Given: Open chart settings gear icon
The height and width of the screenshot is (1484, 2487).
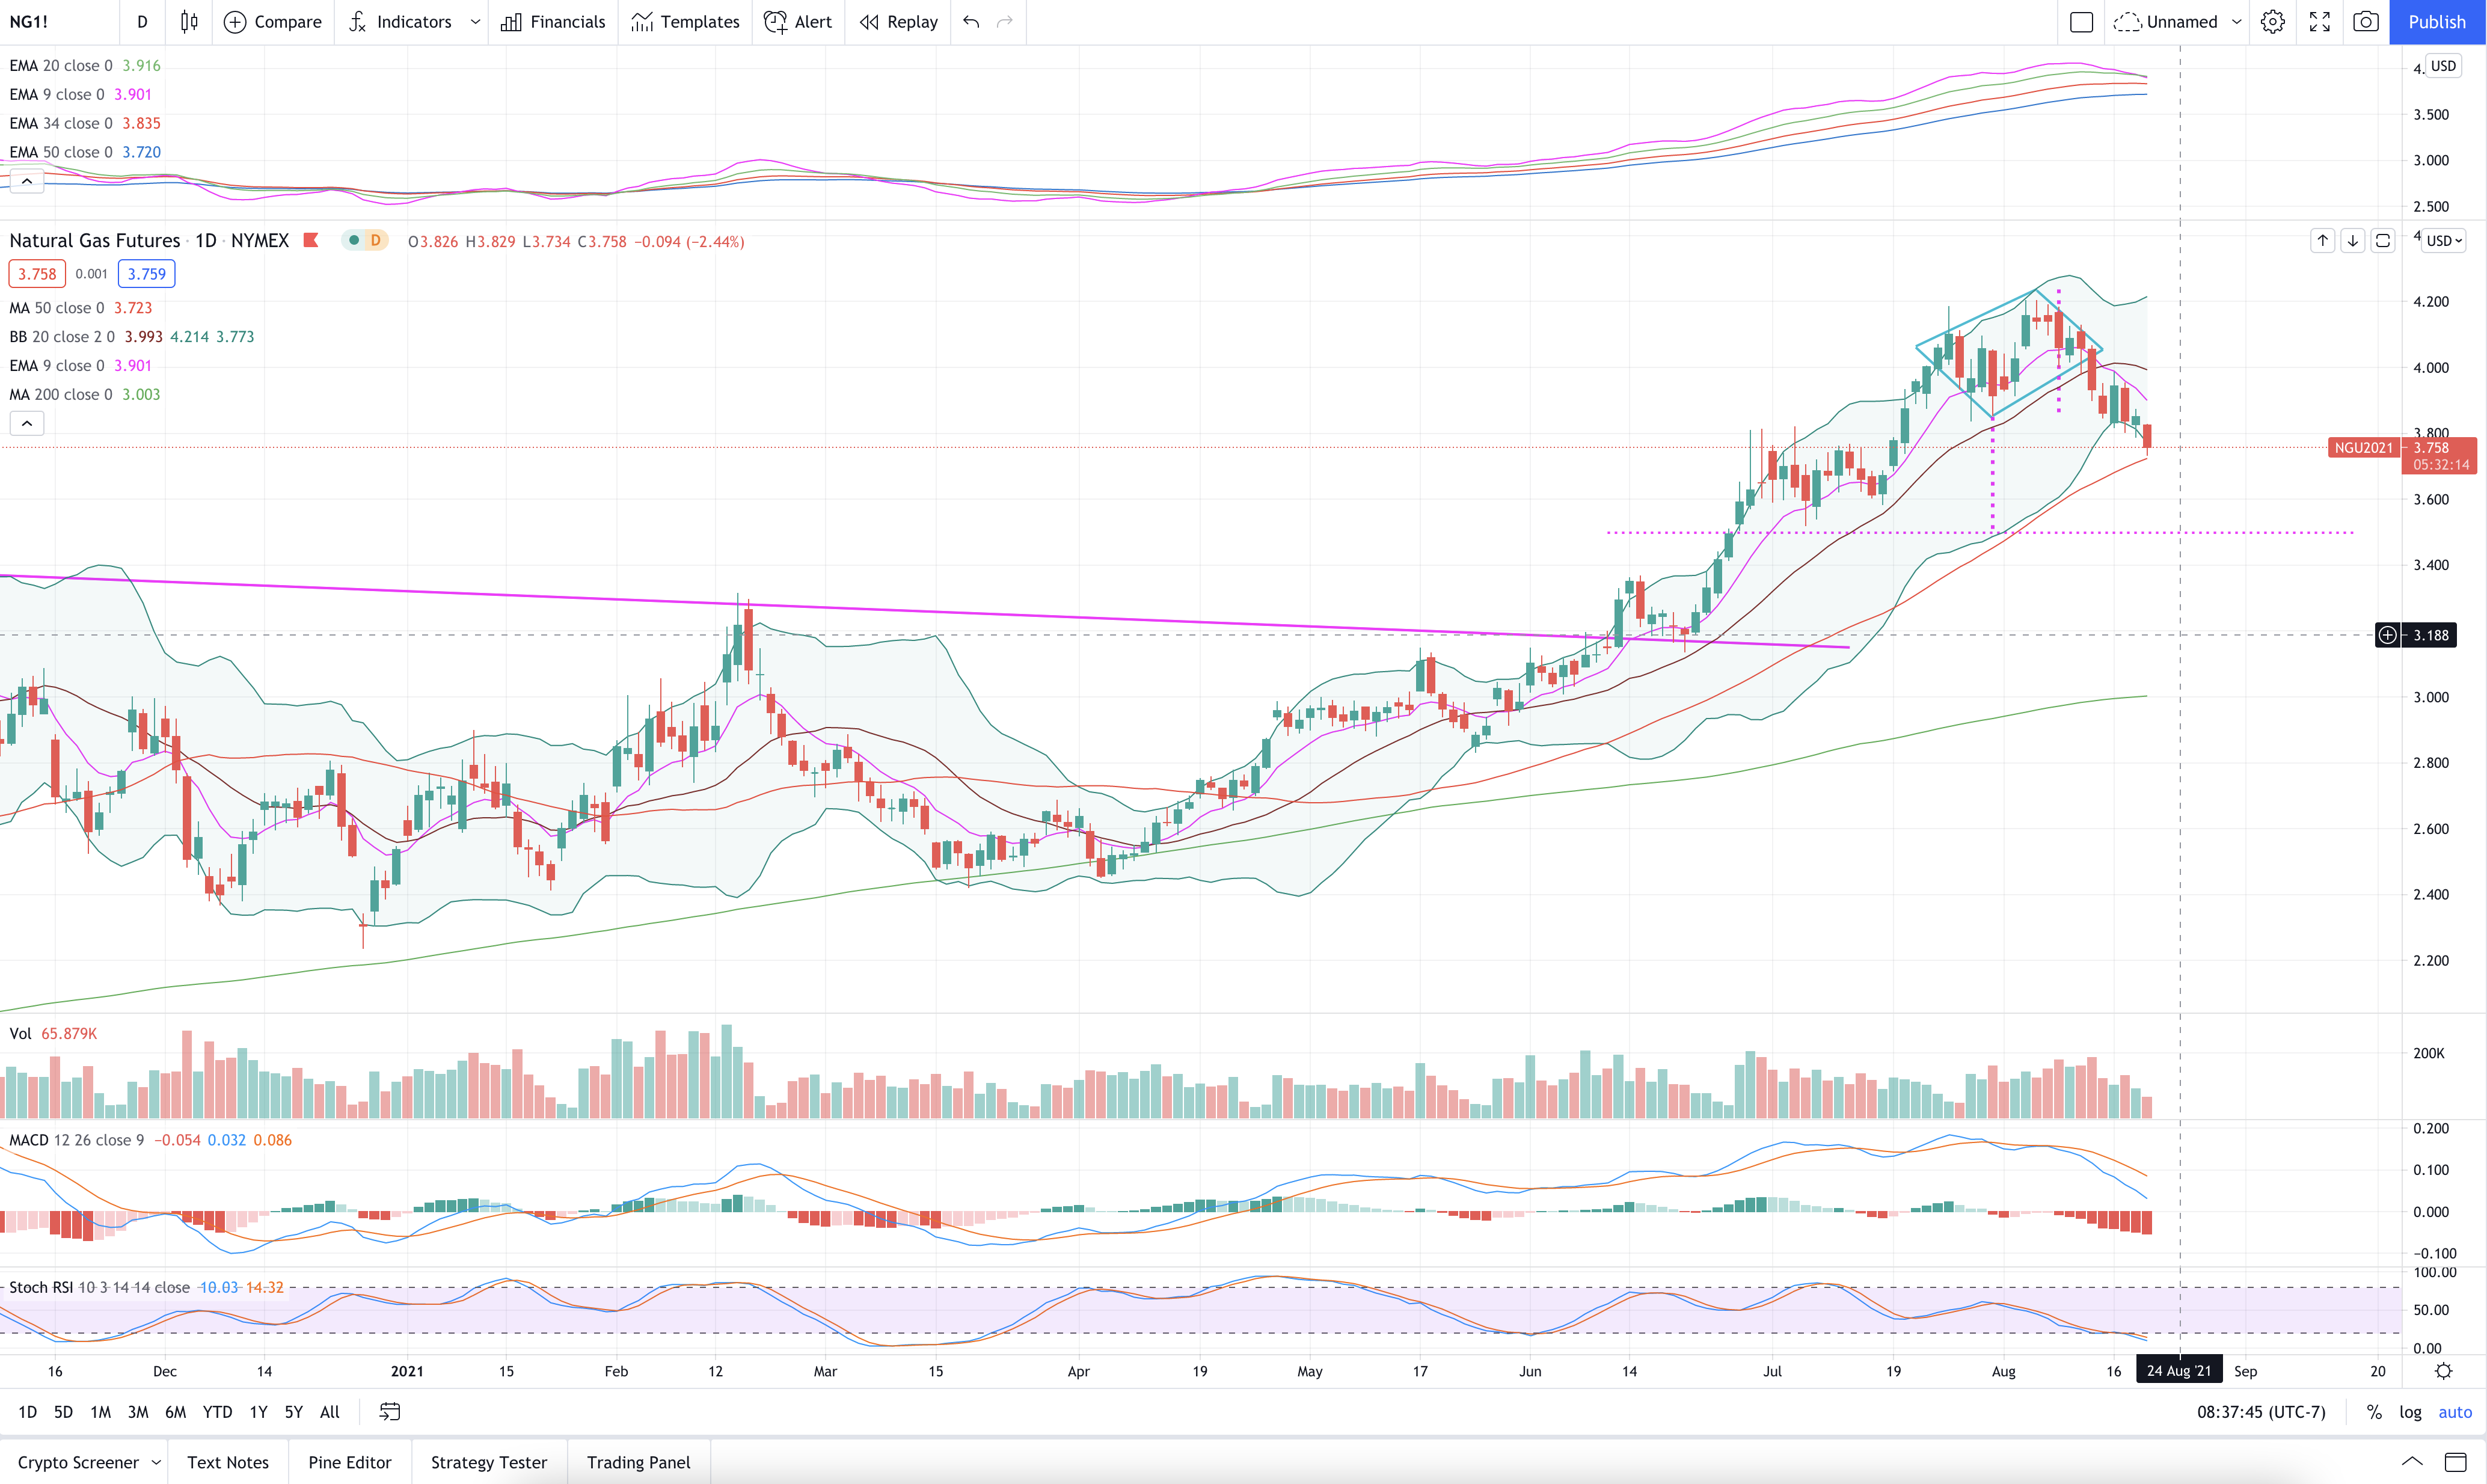Looking at the screenshot, I should point(2272,22).
